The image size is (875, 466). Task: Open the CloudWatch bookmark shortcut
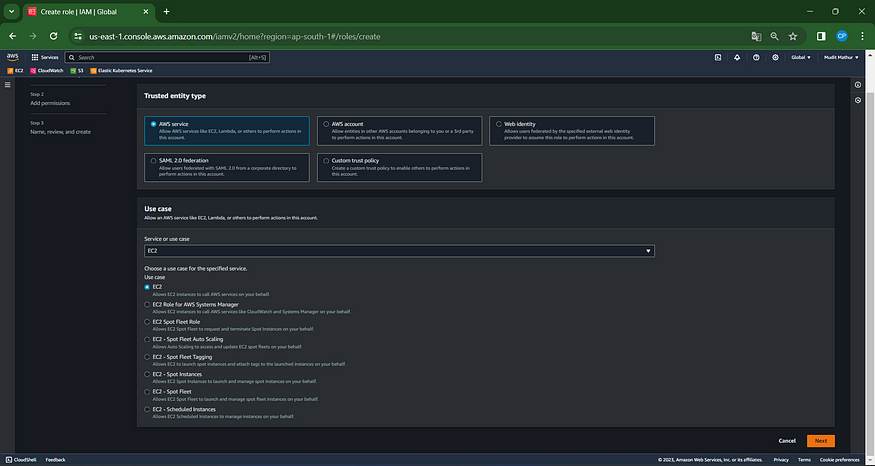[x=47, y=71]
